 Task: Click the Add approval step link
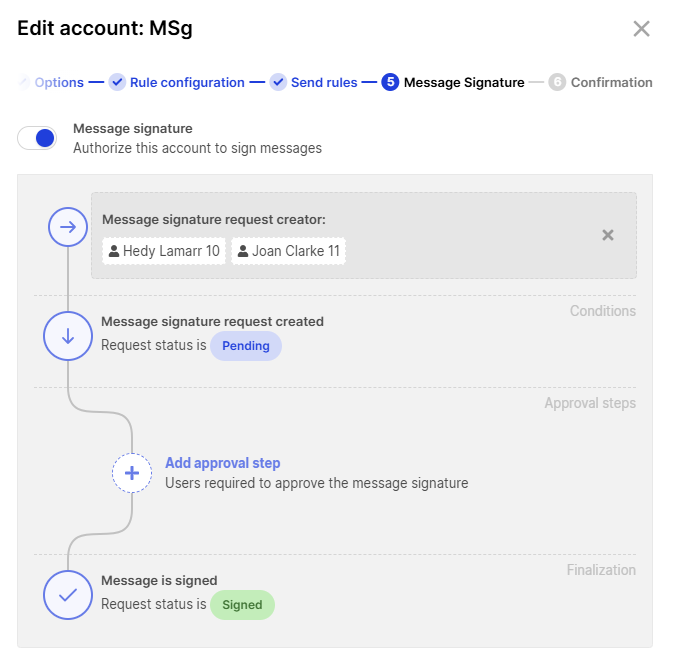(x=222, y=463)
